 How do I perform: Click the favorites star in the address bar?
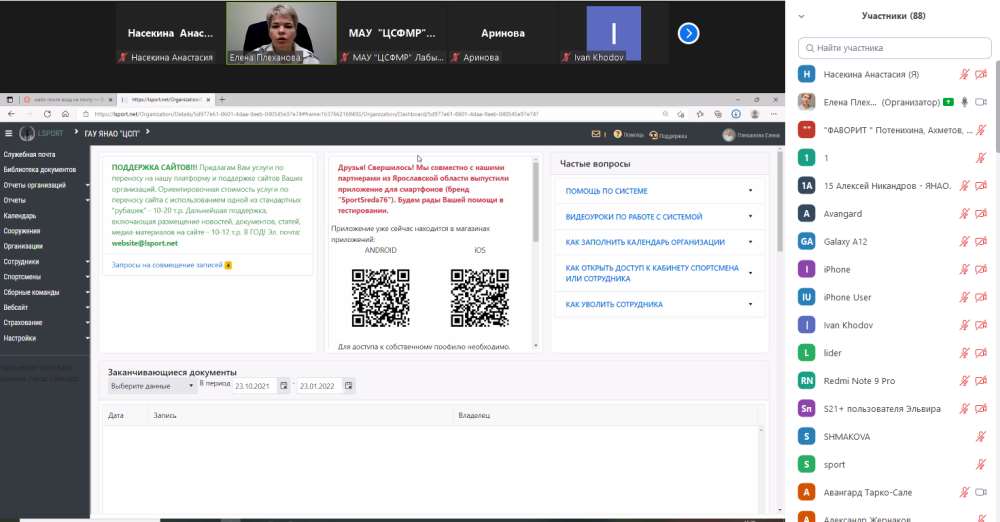pos(700,114)
